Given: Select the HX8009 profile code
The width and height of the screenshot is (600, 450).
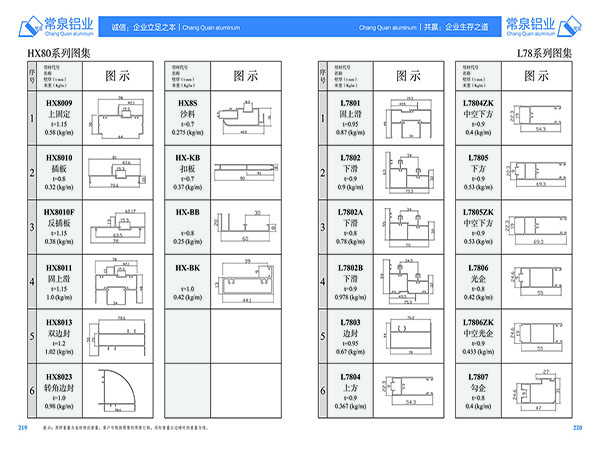Looking at the screenshot, I should click(59, 103).
